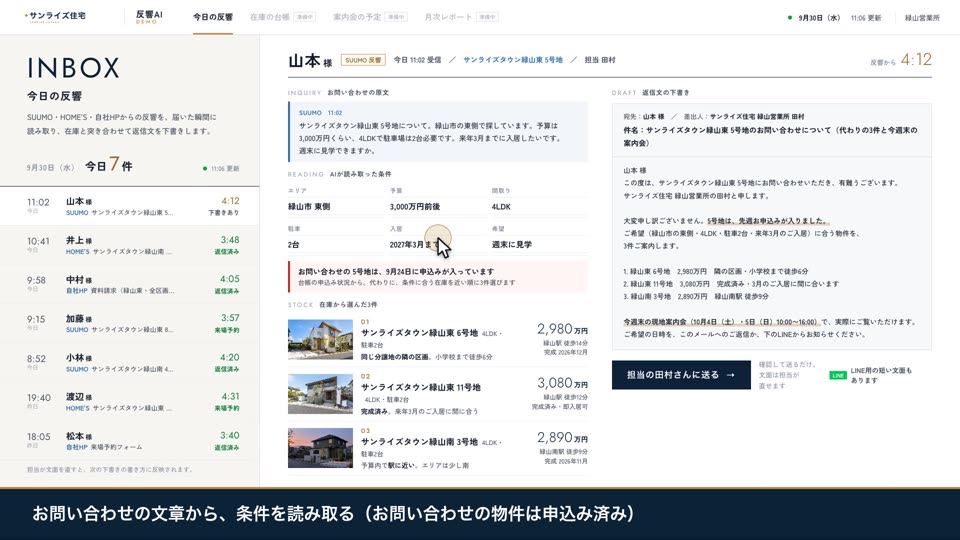The image size is (960, 540).
Task: Click the 反響AI DEMO logo
Action: click(149, 17)
